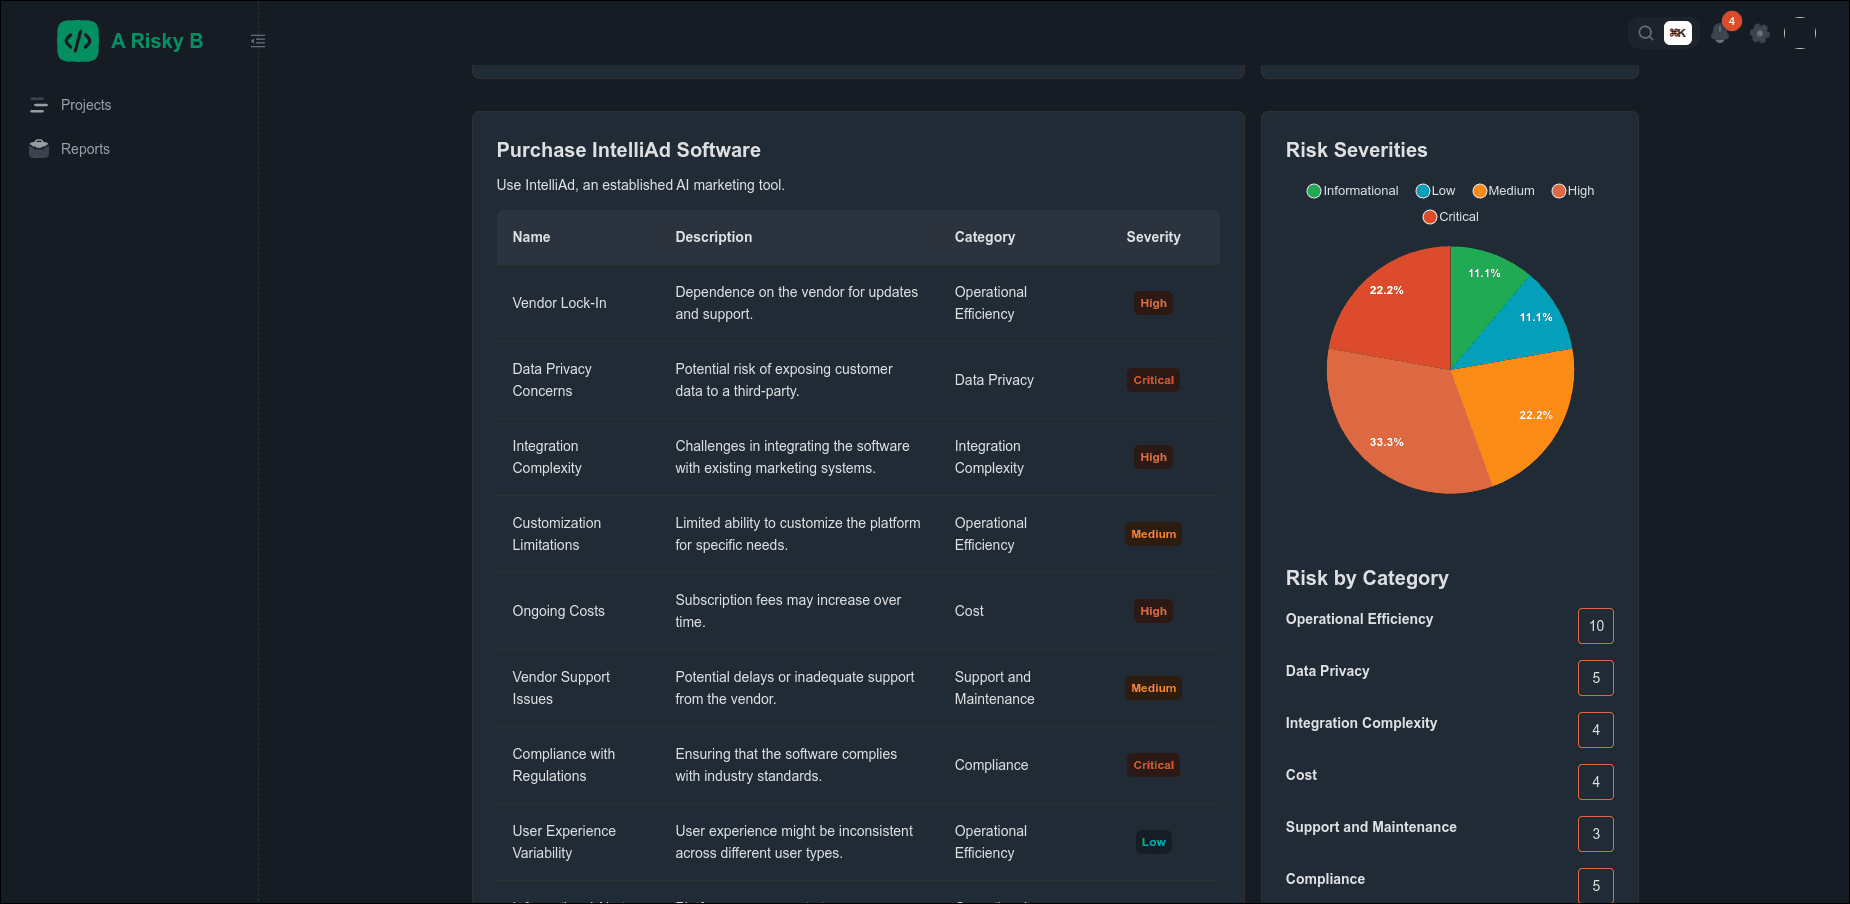Viewport: 1850px width, 904px height.
Task: Click the Risk by Category heading
Action: click(x=1367, y=578)
